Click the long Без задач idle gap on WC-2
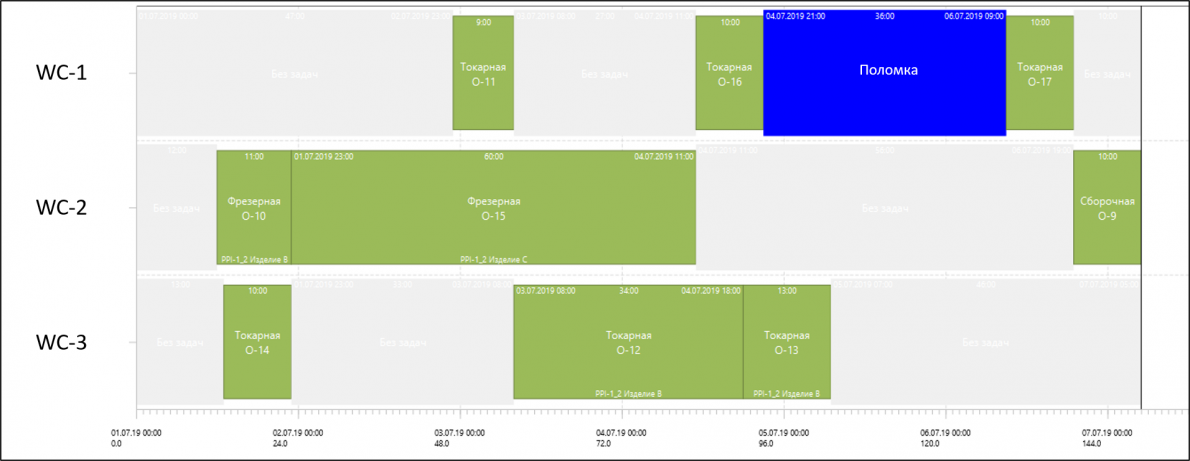Image resolution: width=1190 pixels, height=461 pixels. [885, 207]
